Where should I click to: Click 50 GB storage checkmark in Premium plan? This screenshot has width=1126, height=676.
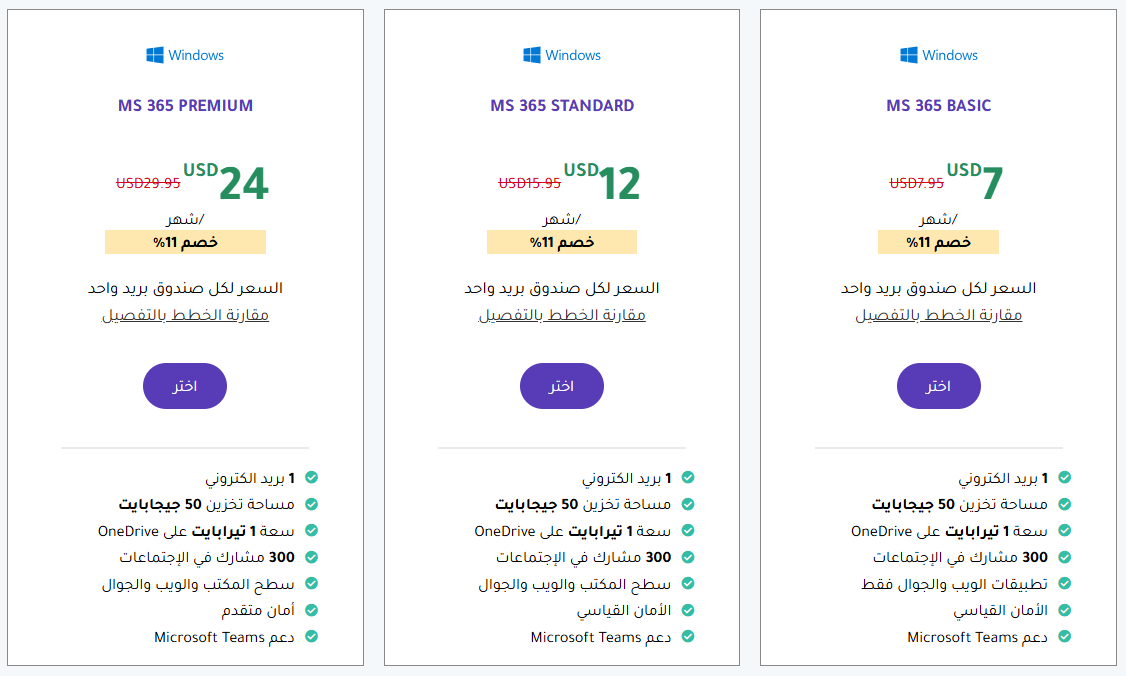click(x=312, y=505)
